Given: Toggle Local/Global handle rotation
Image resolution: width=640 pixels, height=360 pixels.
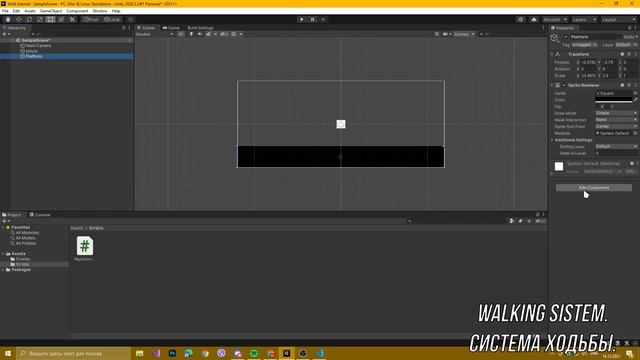Looking at the screenshot, I should coord(112,20).
